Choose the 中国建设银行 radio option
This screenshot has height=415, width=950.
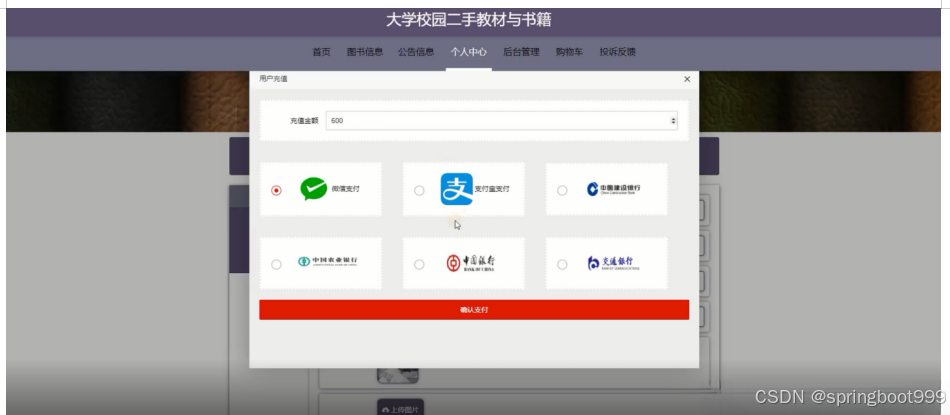click(562, 190)
